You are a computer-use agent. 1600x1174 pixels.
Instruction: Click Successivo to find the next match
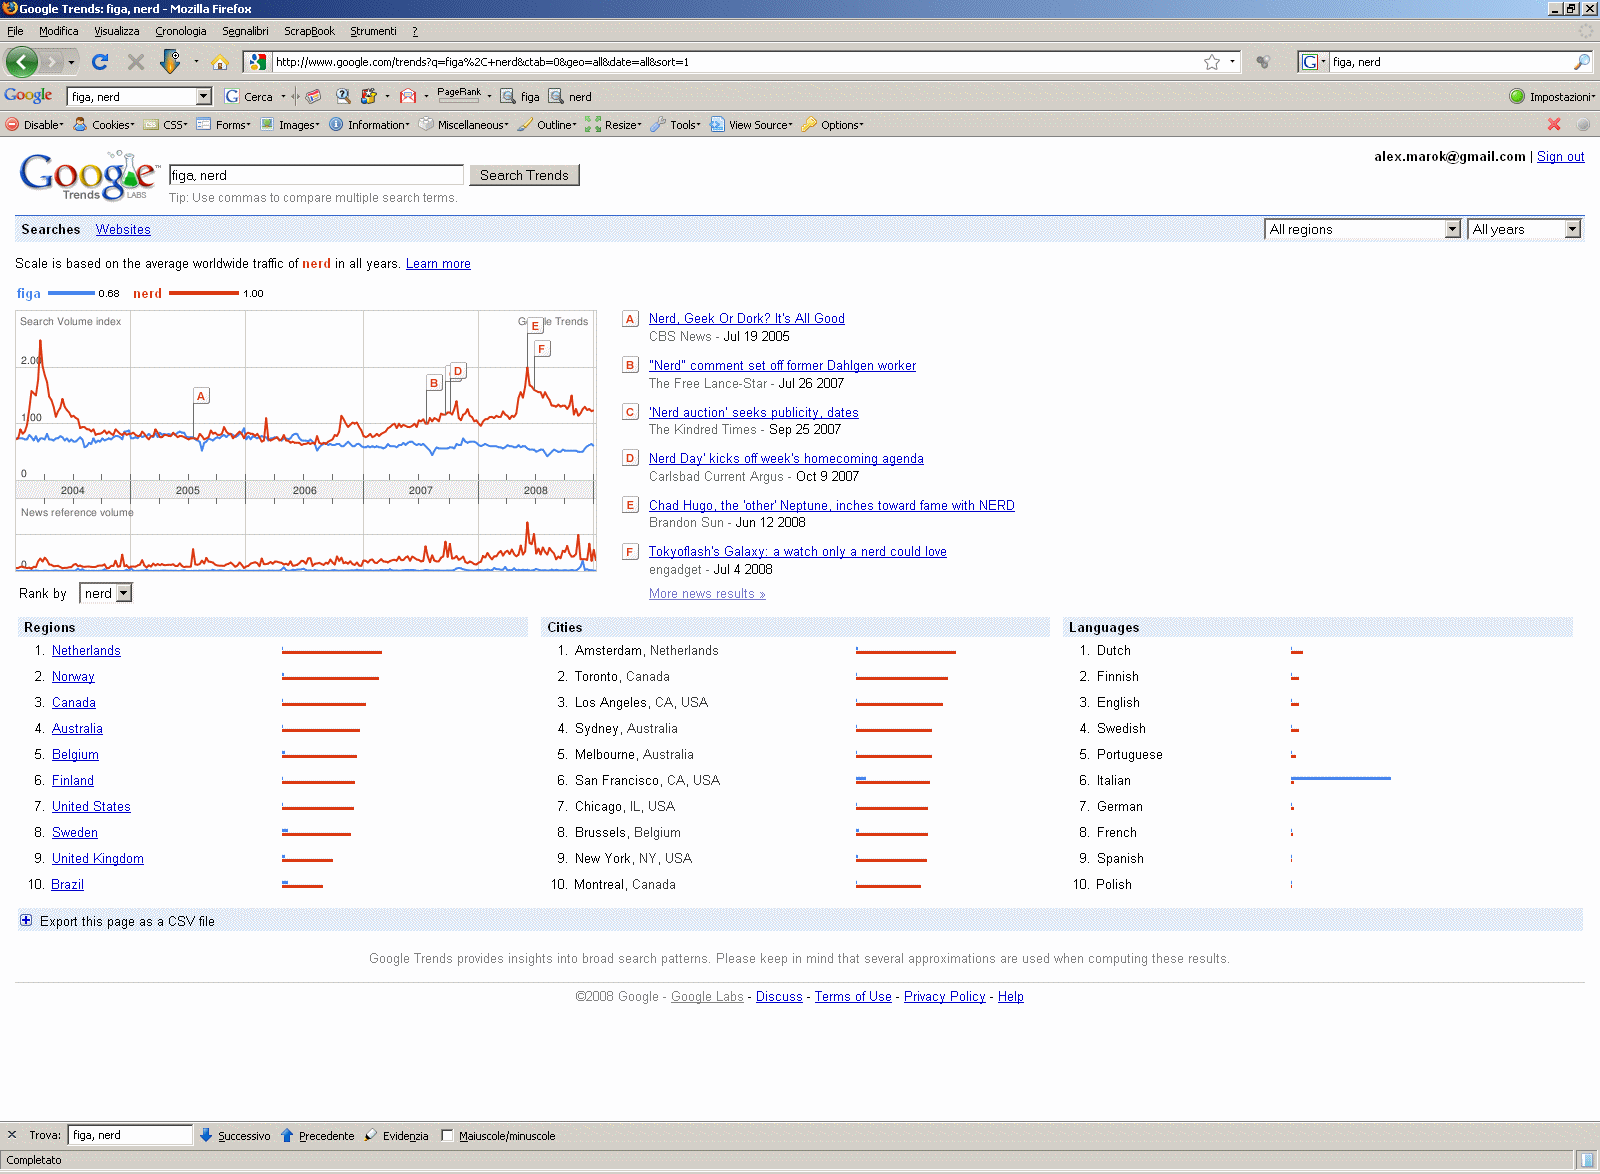(x=235, y=1136)
